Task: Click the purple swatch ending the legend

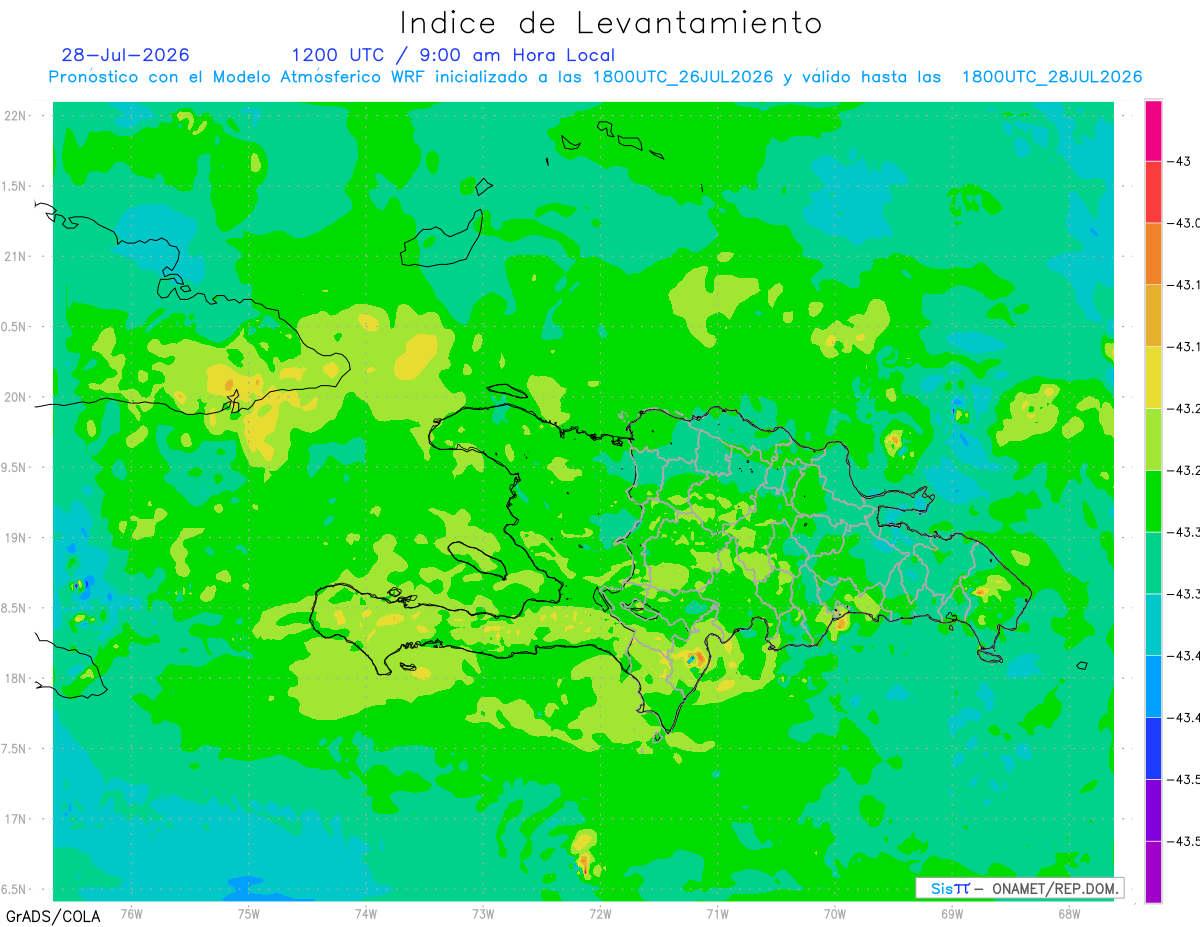Action: click(x=1153, y=872)
